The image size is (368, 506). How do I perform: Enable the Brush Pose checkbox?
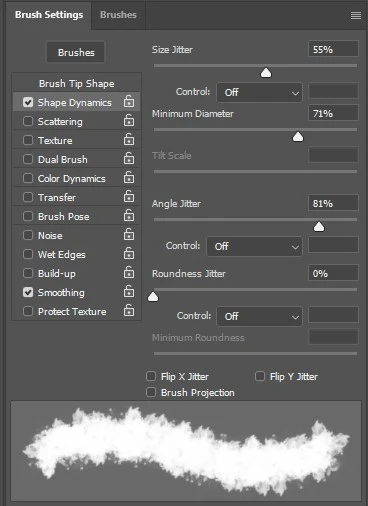click(28, 216)
